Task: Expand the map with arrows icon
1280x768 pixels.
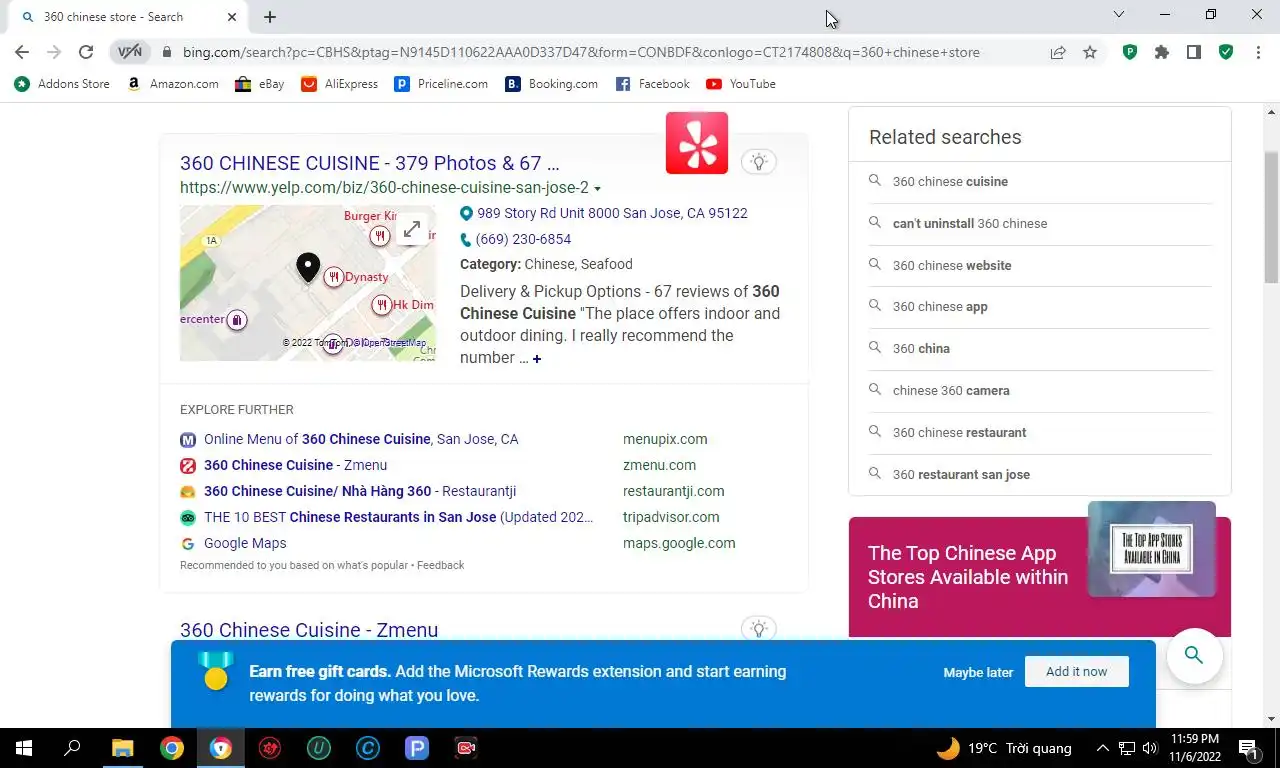Action: [412, 229]
